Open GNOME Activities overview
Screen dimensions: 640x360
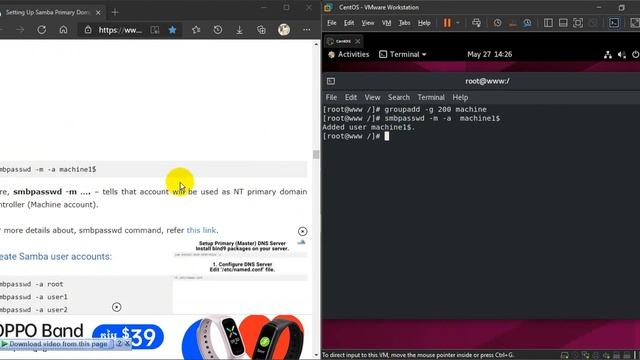[349, 54]
